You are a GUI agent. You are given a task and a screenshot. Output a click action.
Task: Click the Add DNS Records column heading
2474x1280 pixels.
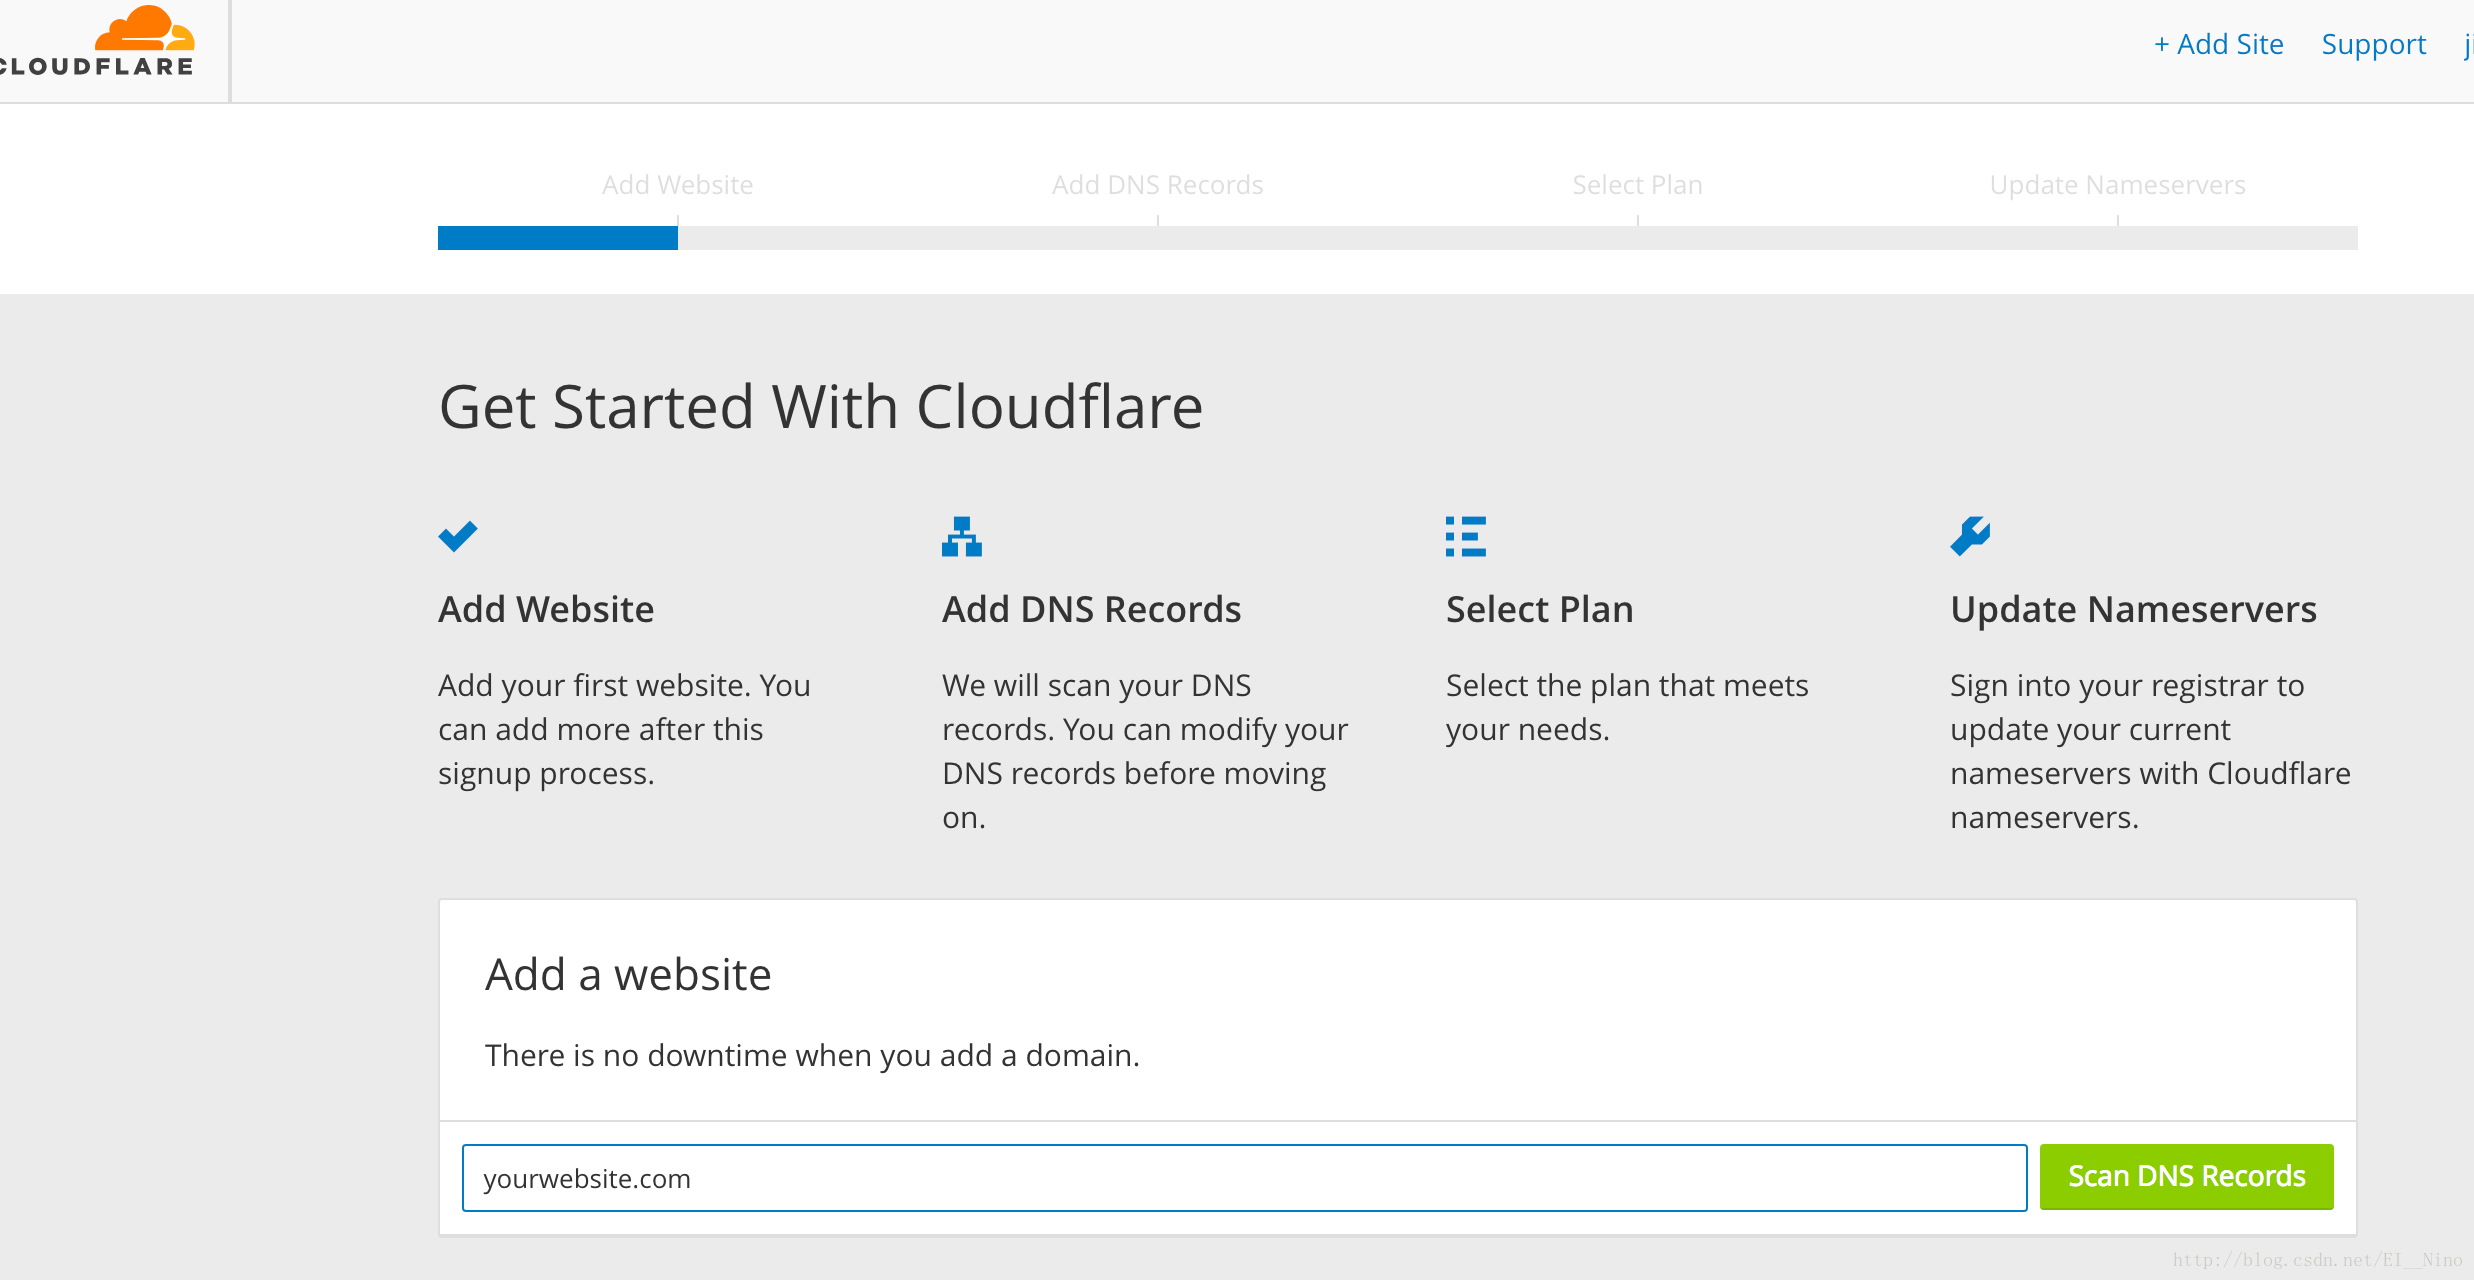coord(1091,609)
